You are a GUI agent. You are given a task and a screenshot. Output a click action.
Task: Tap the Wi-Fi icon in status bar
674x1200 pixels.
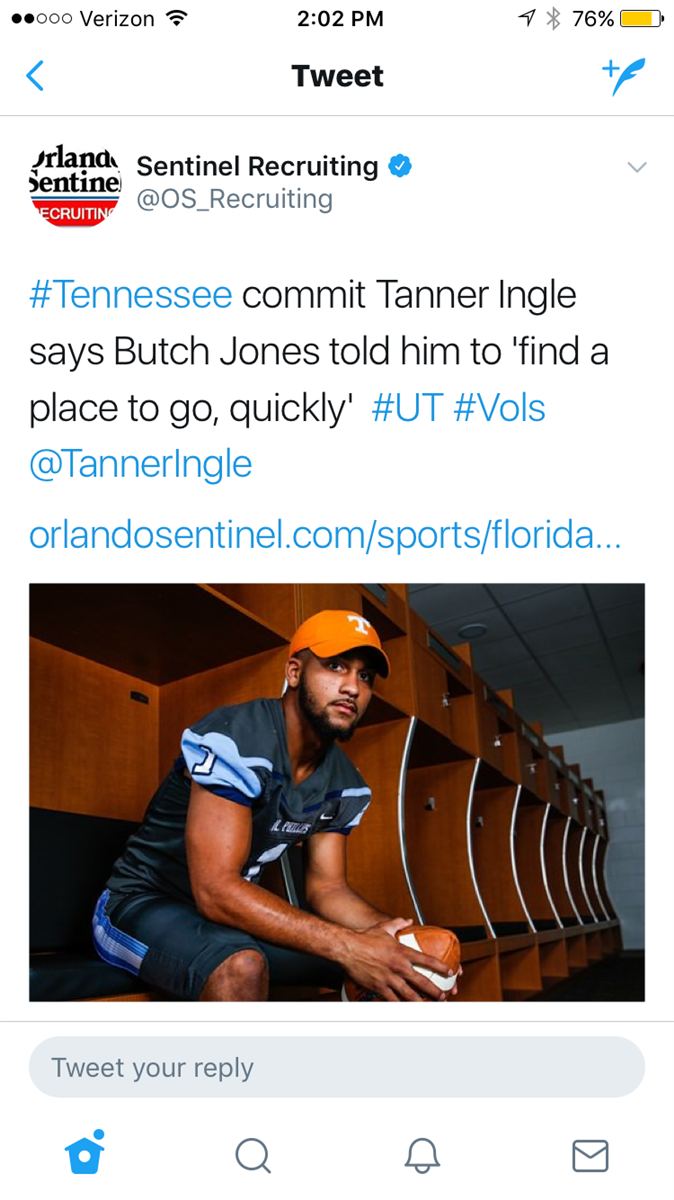tap(177, 19)
